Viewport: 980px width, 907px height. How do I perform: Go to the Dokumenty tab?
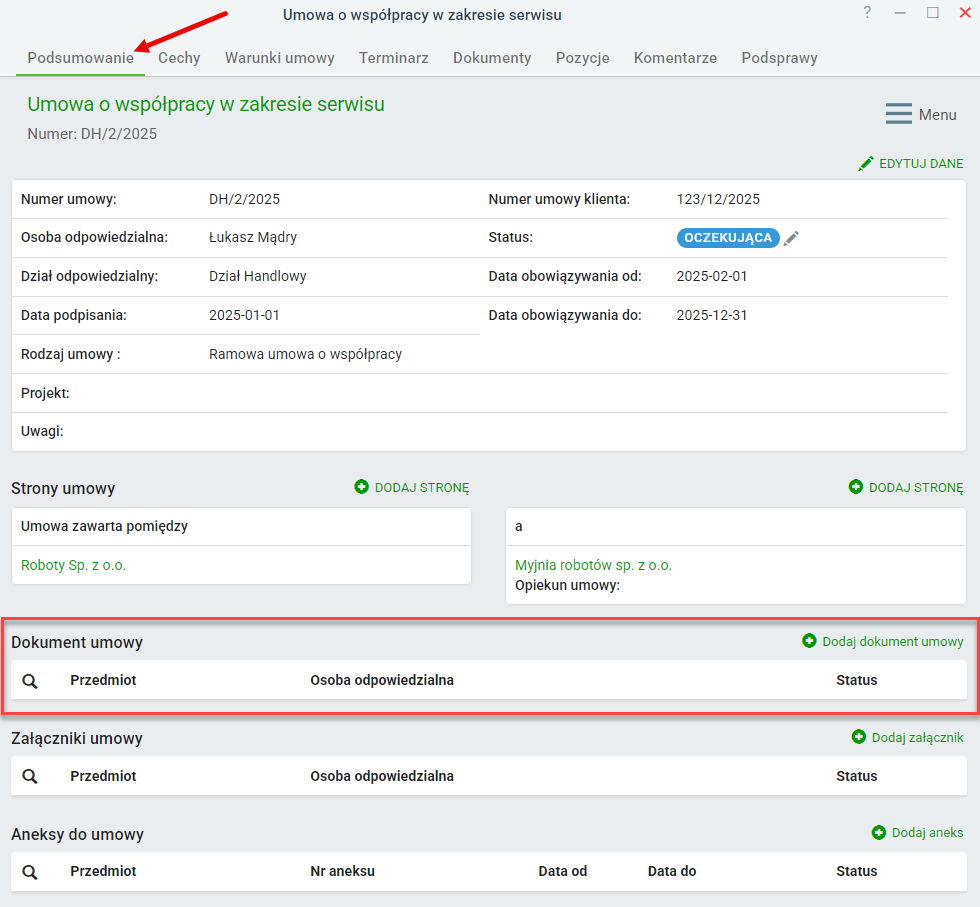tap(492, 58)
